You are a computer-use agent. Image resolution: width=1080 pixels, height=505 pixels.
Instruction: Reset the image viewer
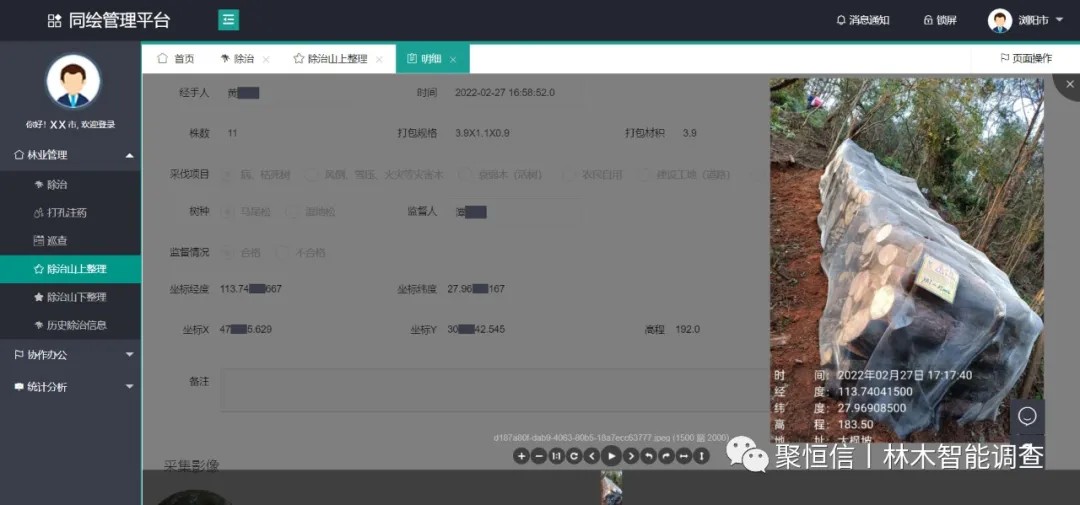tap(574, 456)
